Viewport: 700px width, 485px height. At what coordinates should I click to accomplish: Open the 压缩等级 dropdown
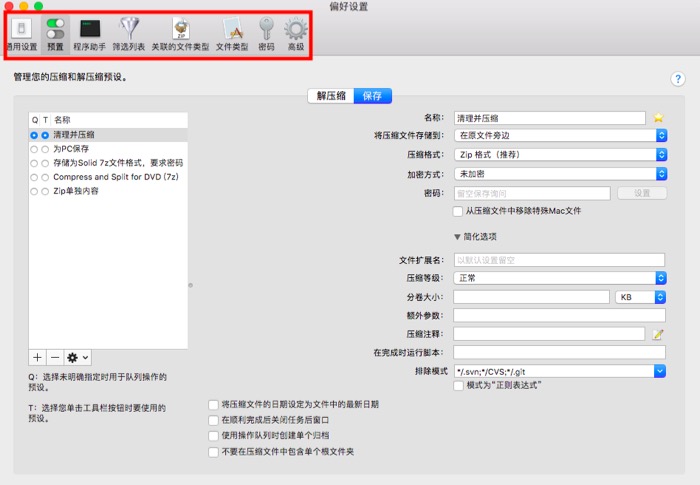[x=560, y=278]
